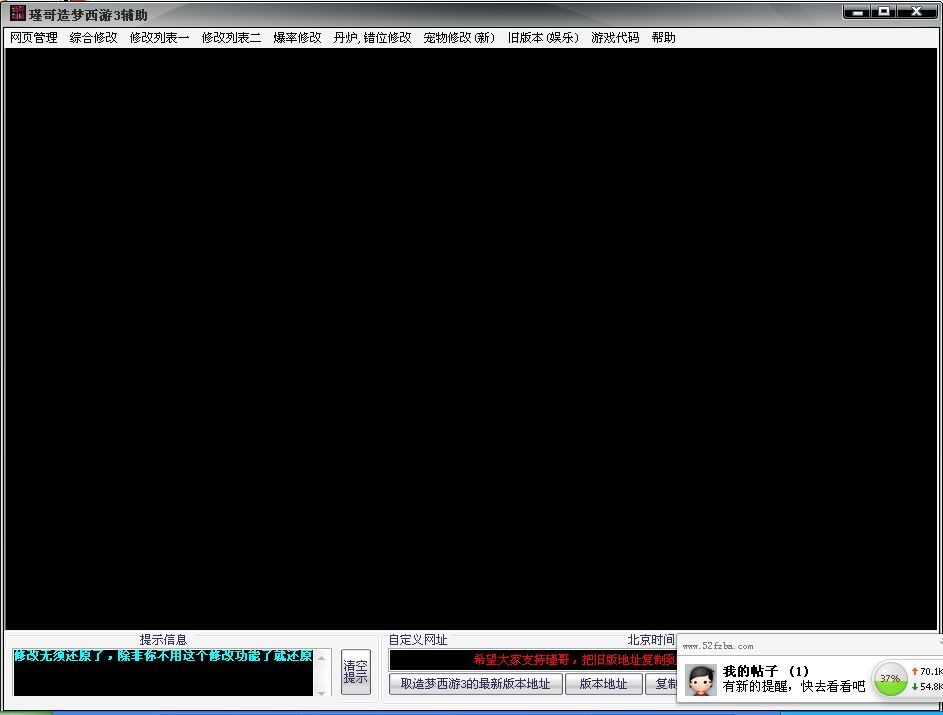943x715 pixels.
Task: Open the 爆率修改 menu
Action: click(297, 38)
